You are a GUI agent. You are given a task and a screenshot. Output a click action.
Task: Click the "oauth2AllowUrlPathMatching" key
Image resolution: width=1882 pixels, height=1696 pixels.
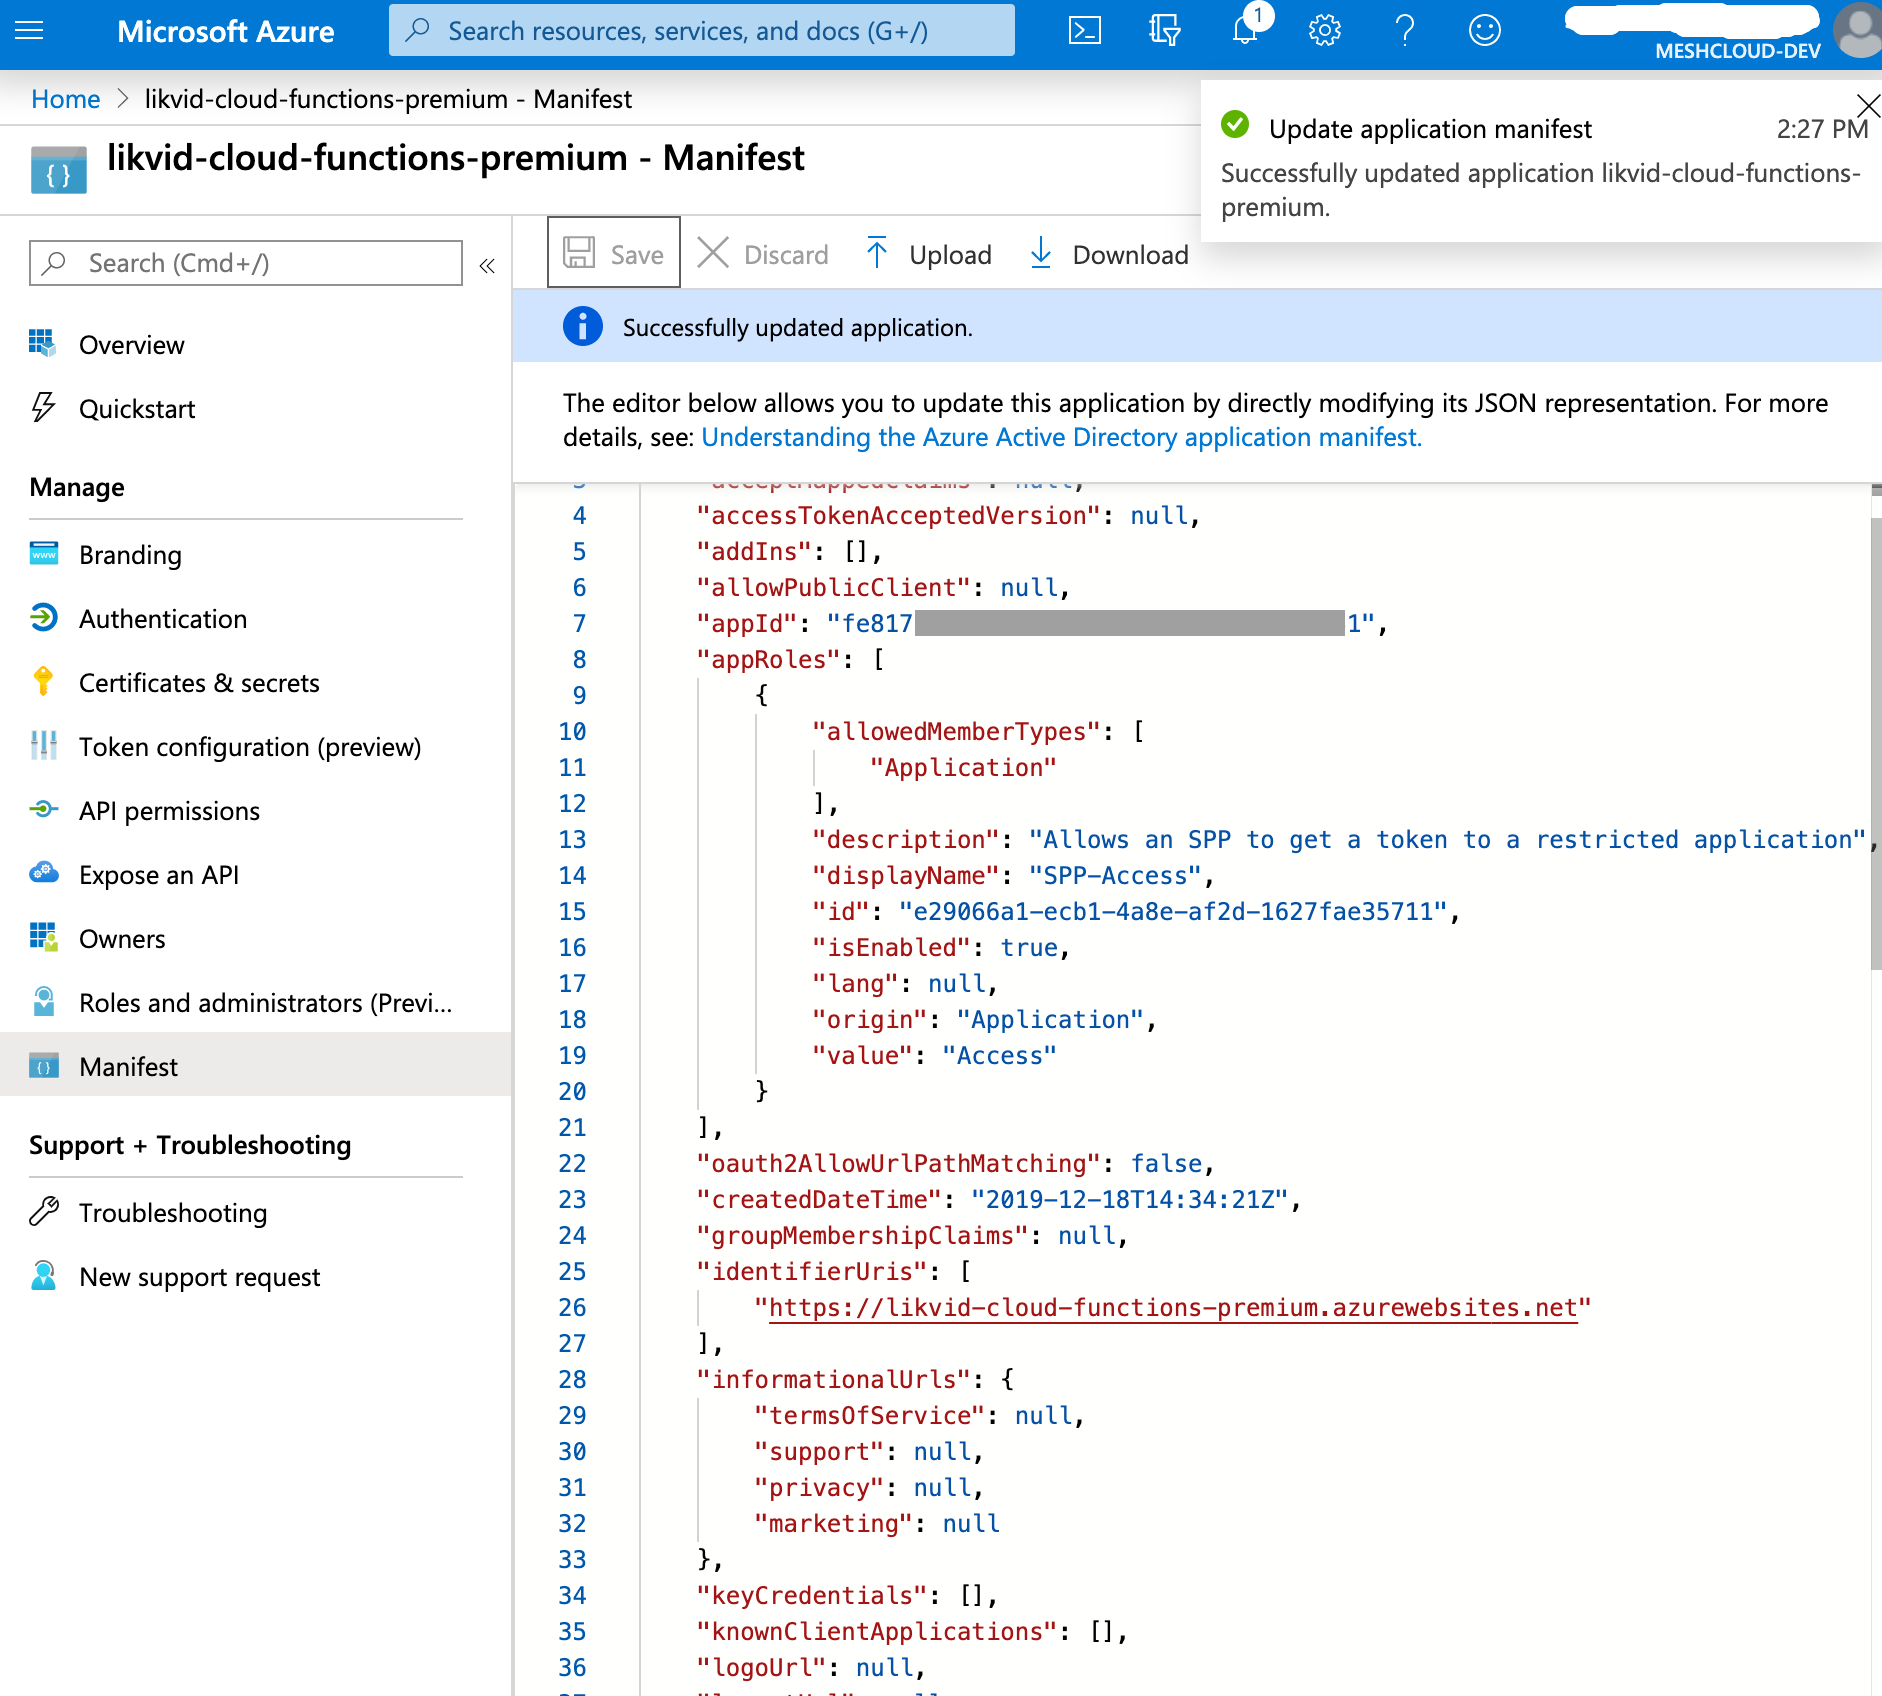(x=899, y=1164)
